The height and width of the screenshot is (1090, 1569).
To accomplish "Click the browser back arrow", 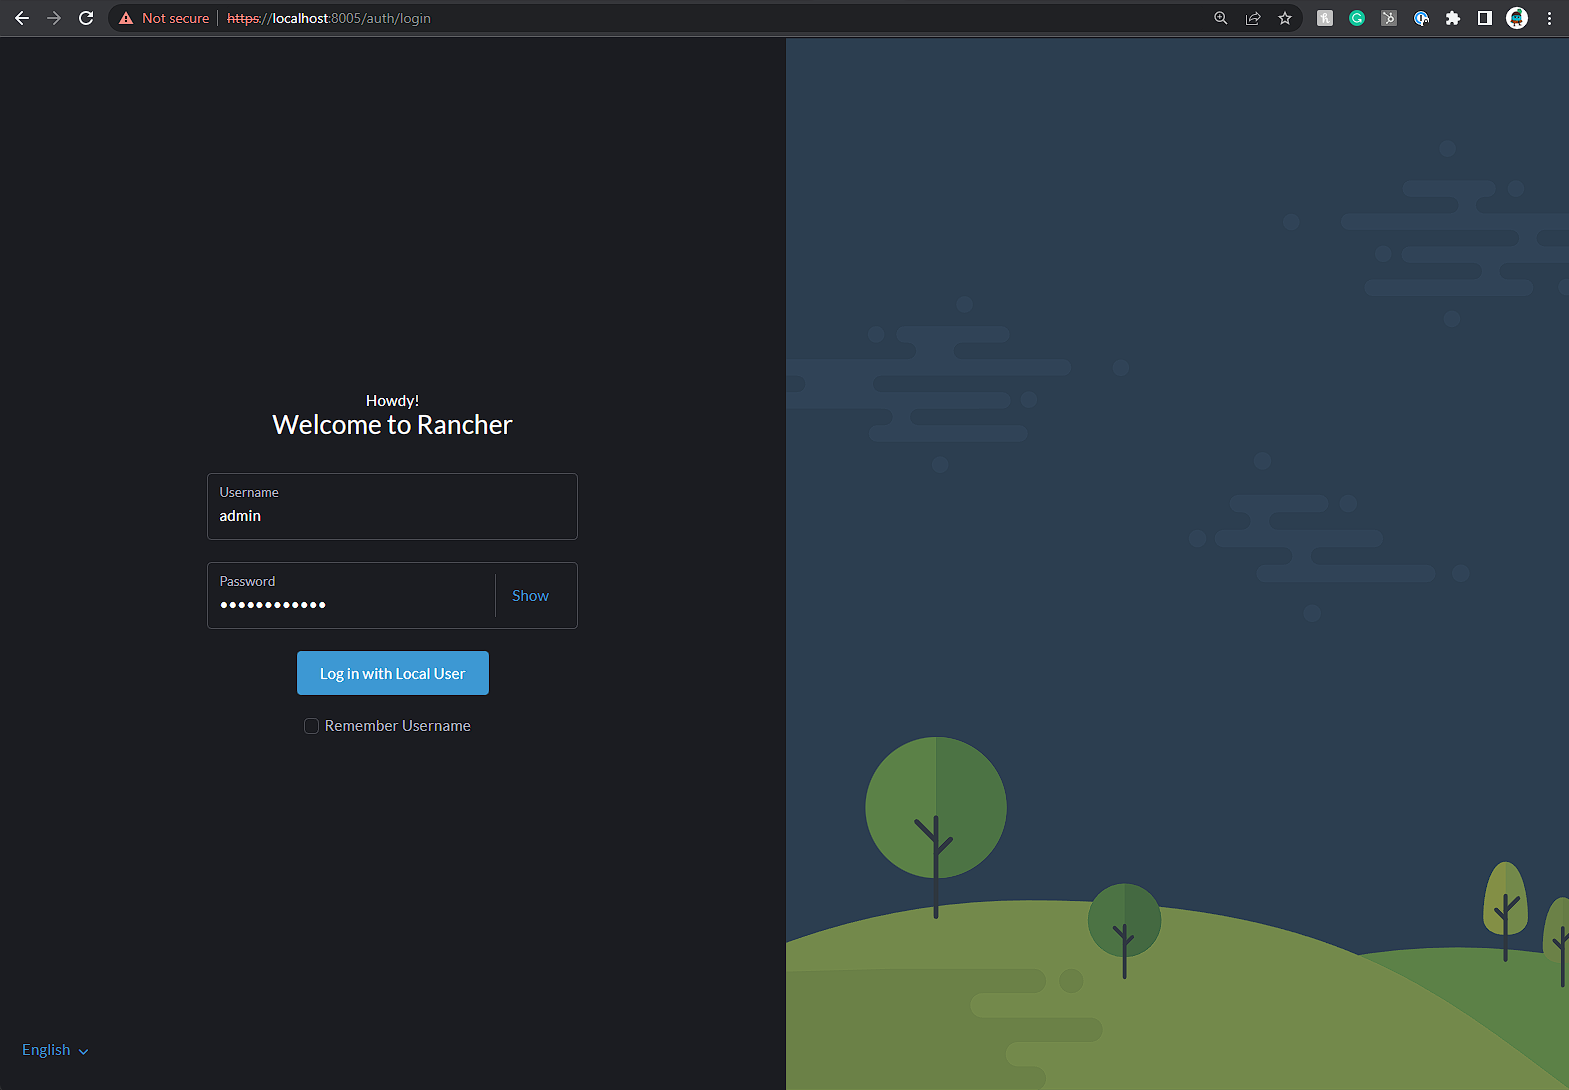I will click(x=22, y=18).
